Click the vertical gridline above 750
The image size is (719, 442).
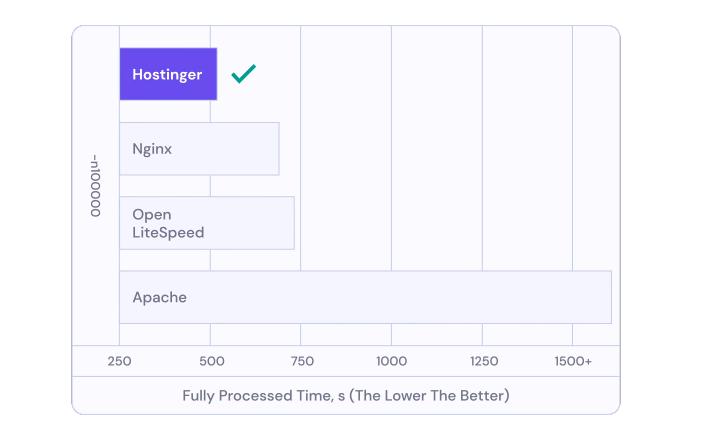pyautogui.click(x=301, y=100)
